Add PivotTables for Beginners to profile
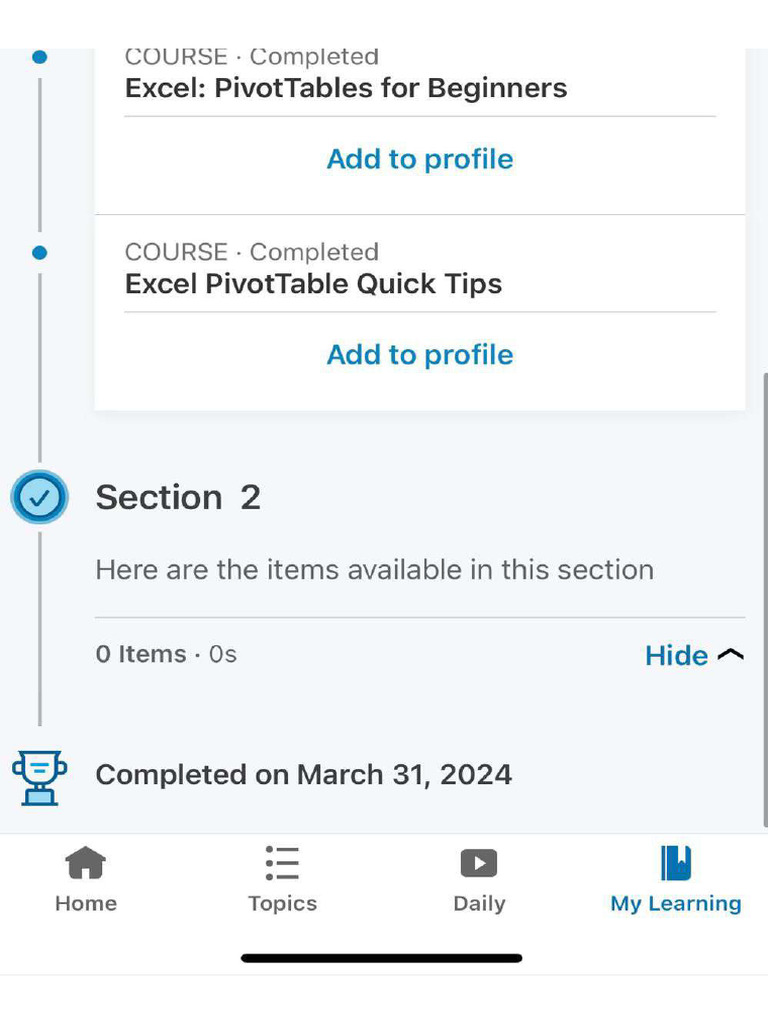Viewport: 768px width, 1024px height. click(420, 159)
